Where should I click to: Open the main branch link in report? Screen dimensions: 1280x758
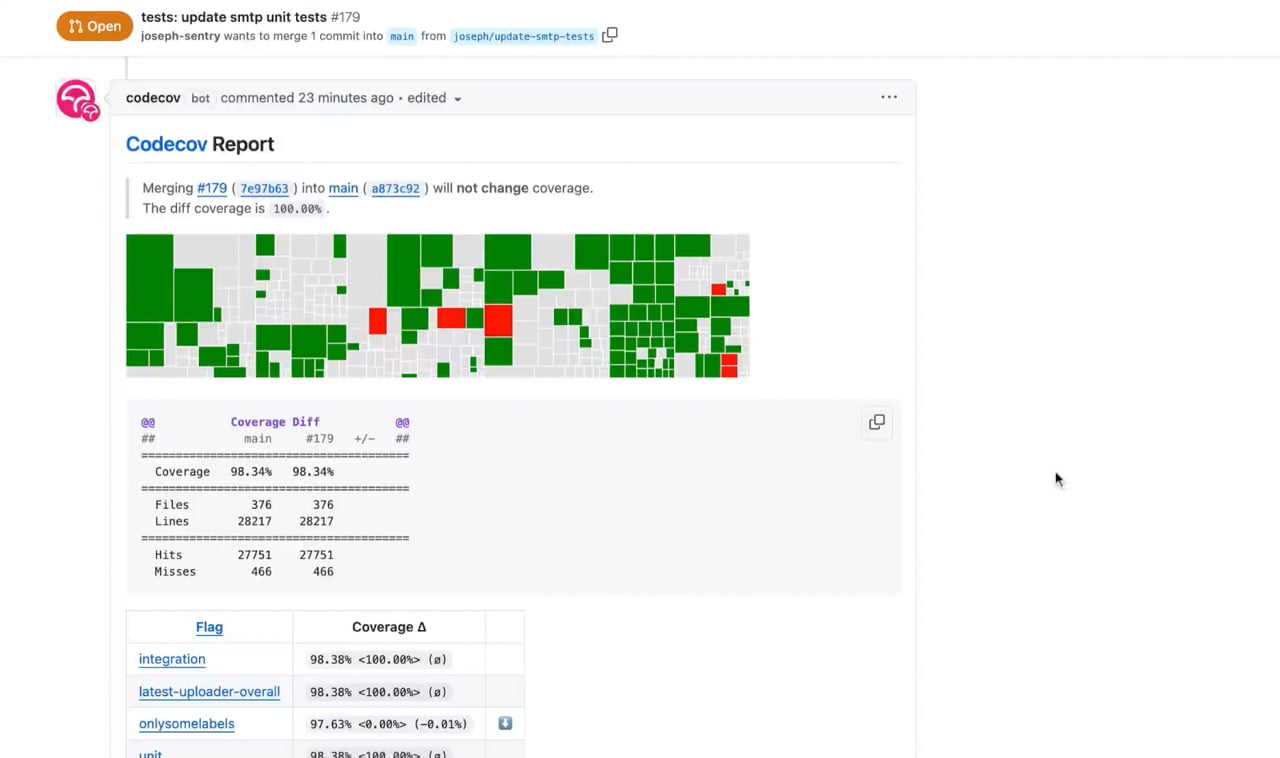click(343, 188)
